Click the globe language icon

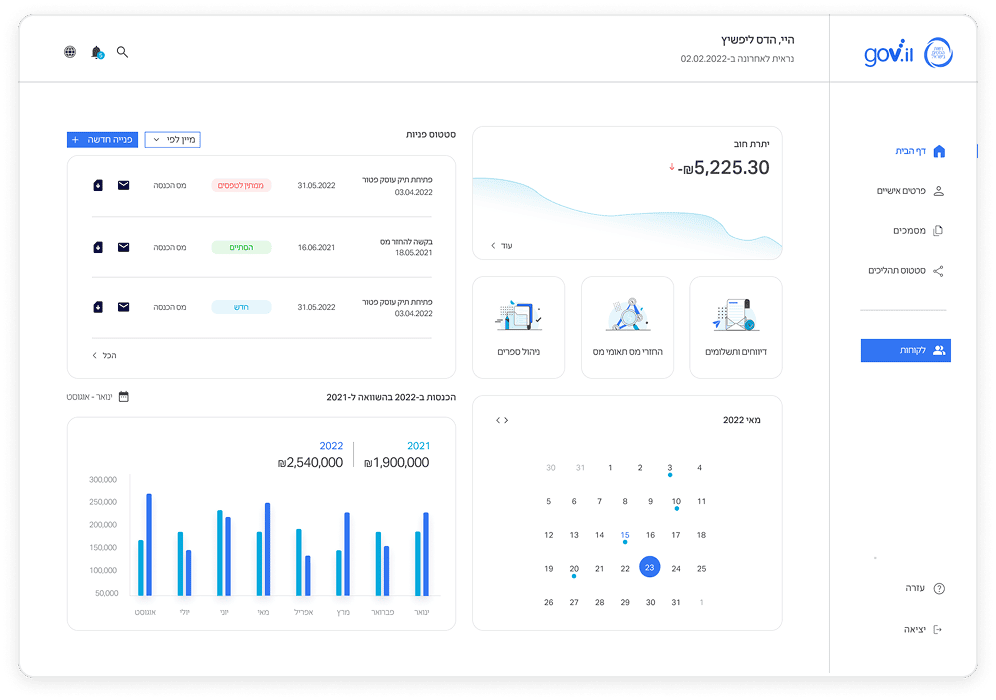(x=70, y=52)
